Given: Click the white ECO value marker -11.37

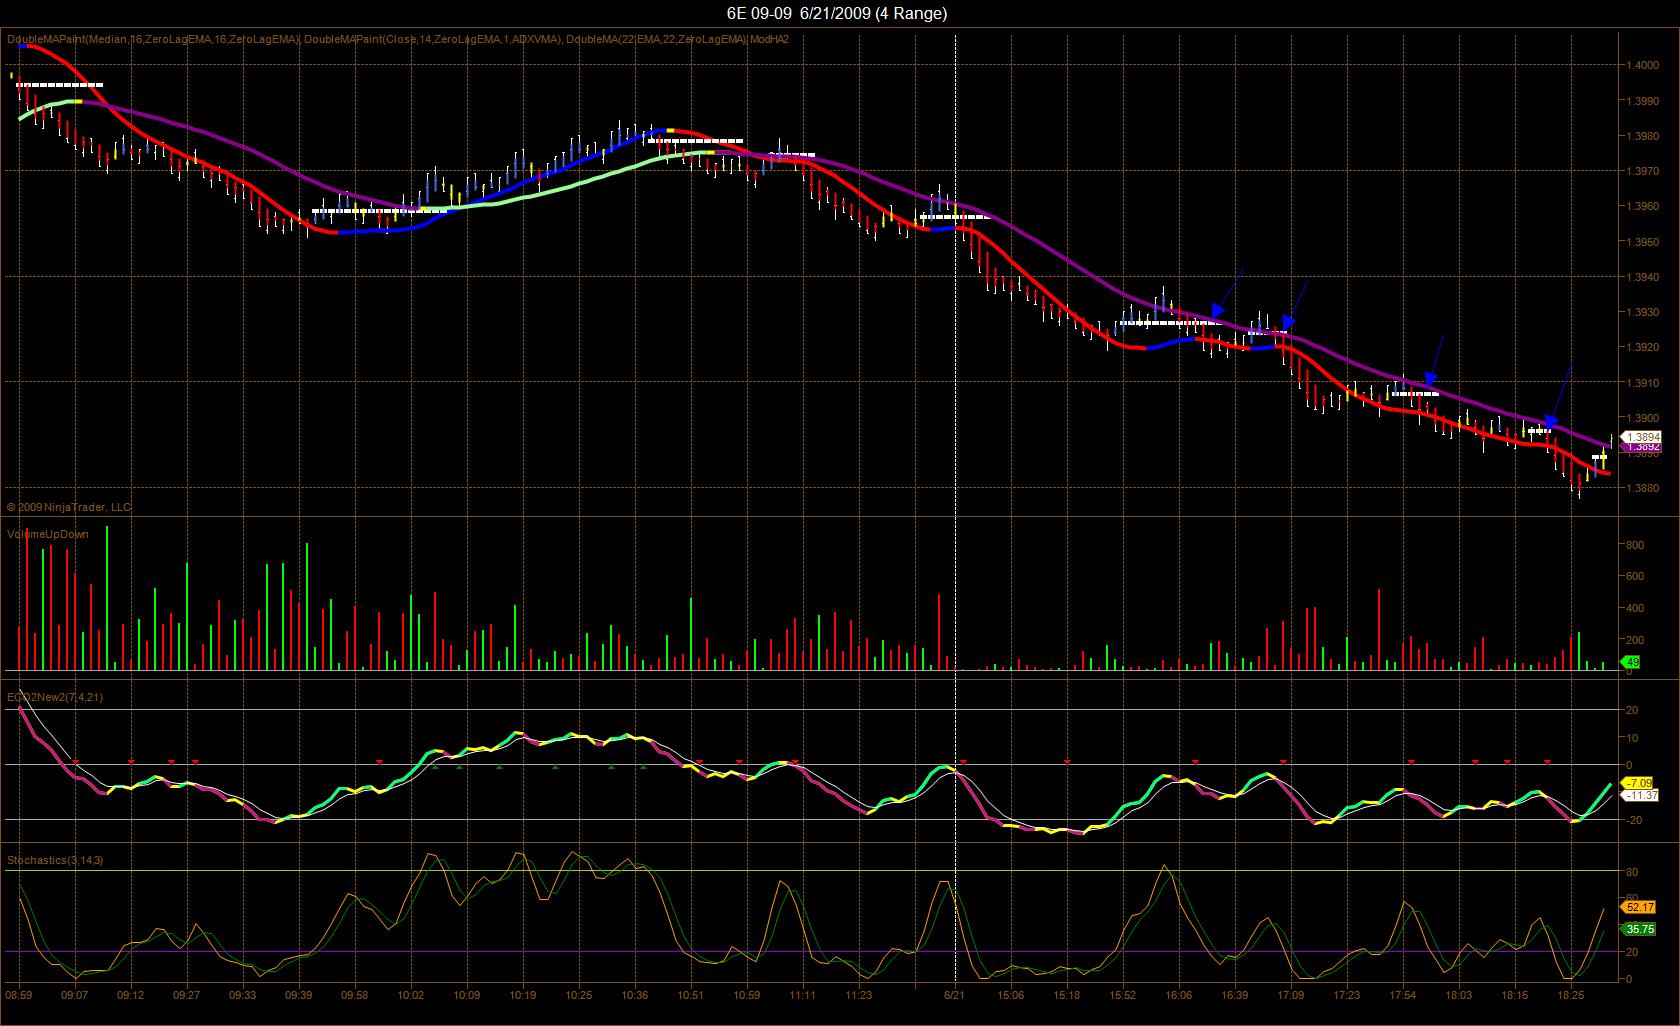Looking at the screenshot, I should tap(1641, 795).
